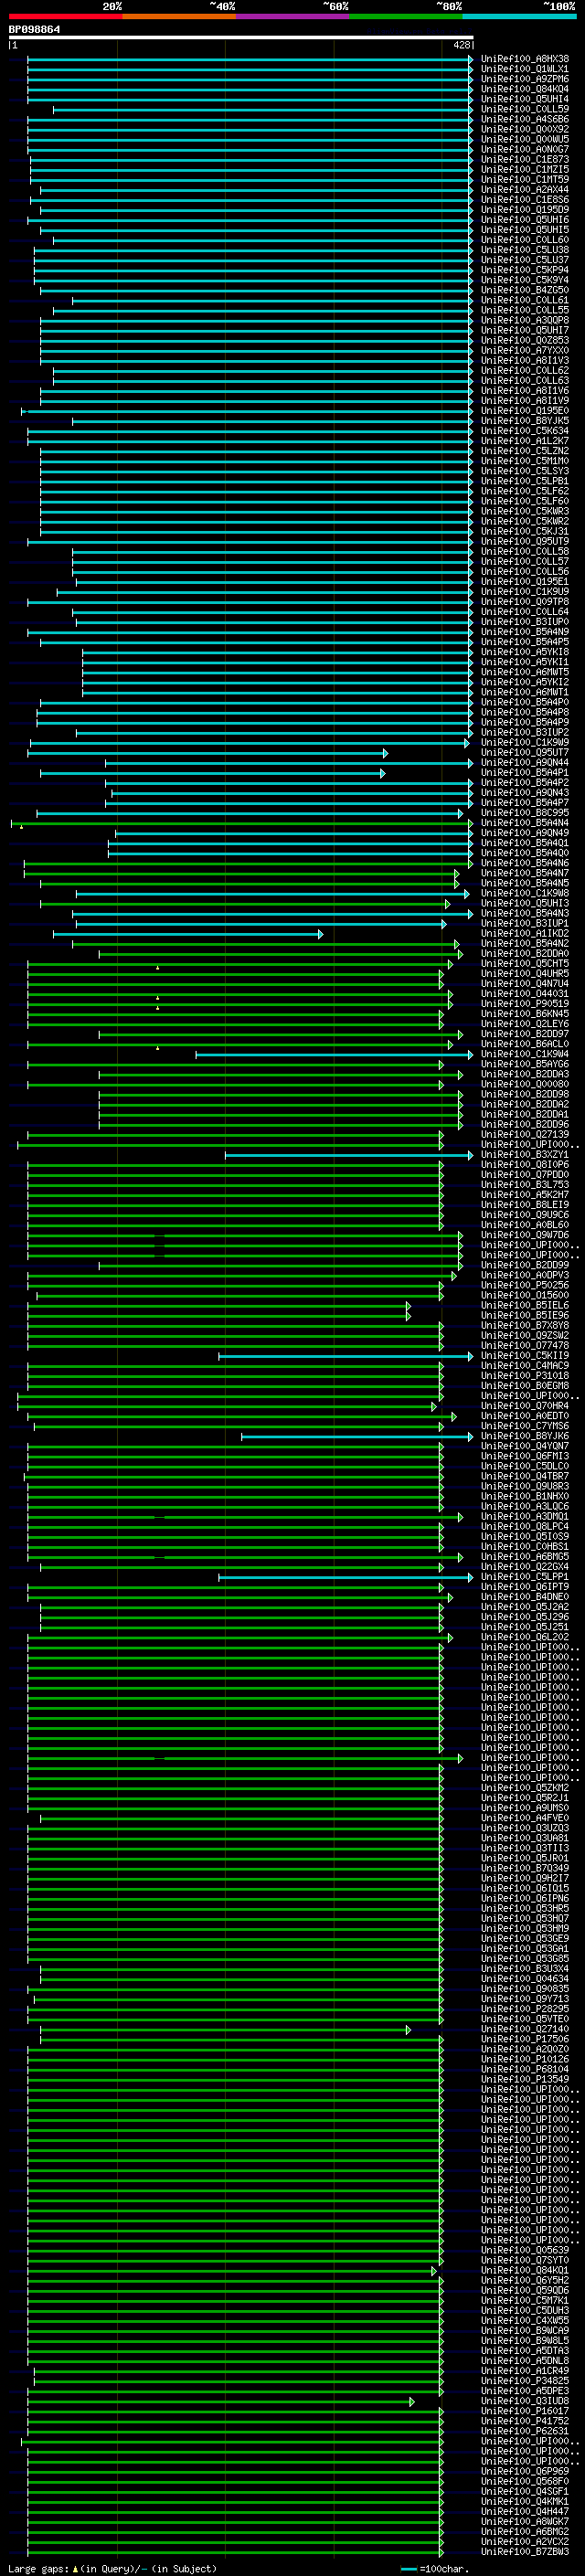Click hit label UniRef100_C0LL59

(525, 109)
